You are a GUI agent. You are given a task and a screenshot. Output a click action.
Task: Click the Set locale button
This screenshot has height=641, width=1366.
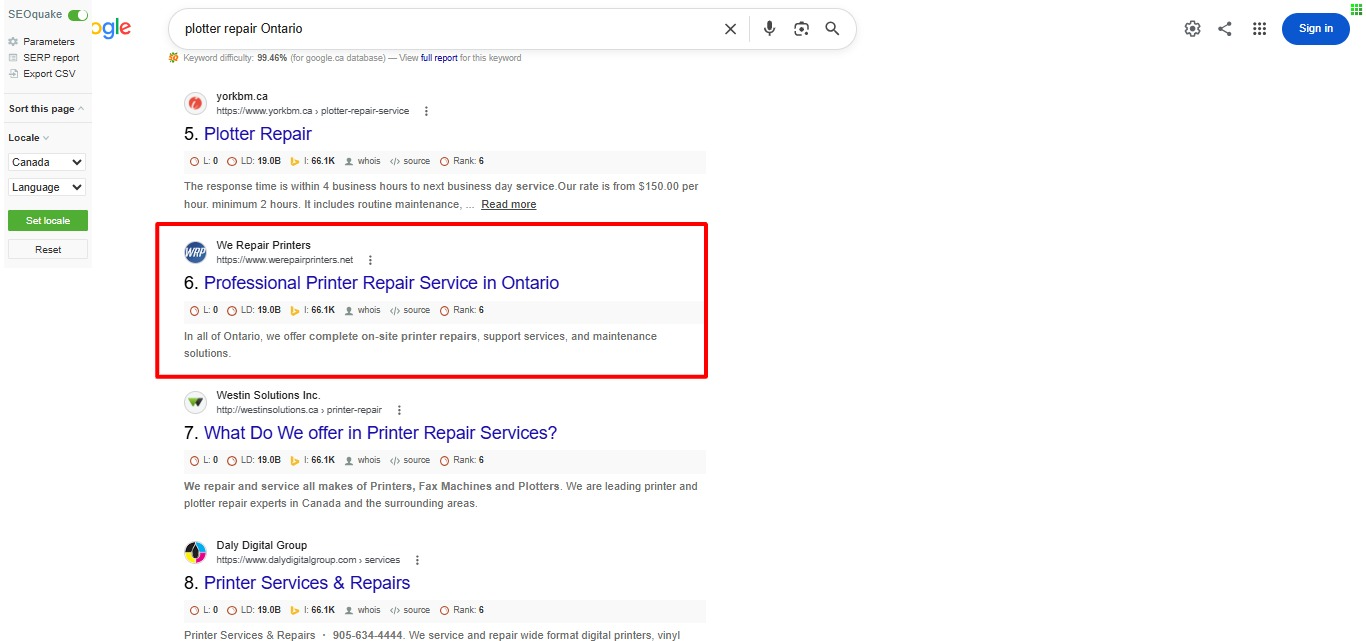[48, 220]
